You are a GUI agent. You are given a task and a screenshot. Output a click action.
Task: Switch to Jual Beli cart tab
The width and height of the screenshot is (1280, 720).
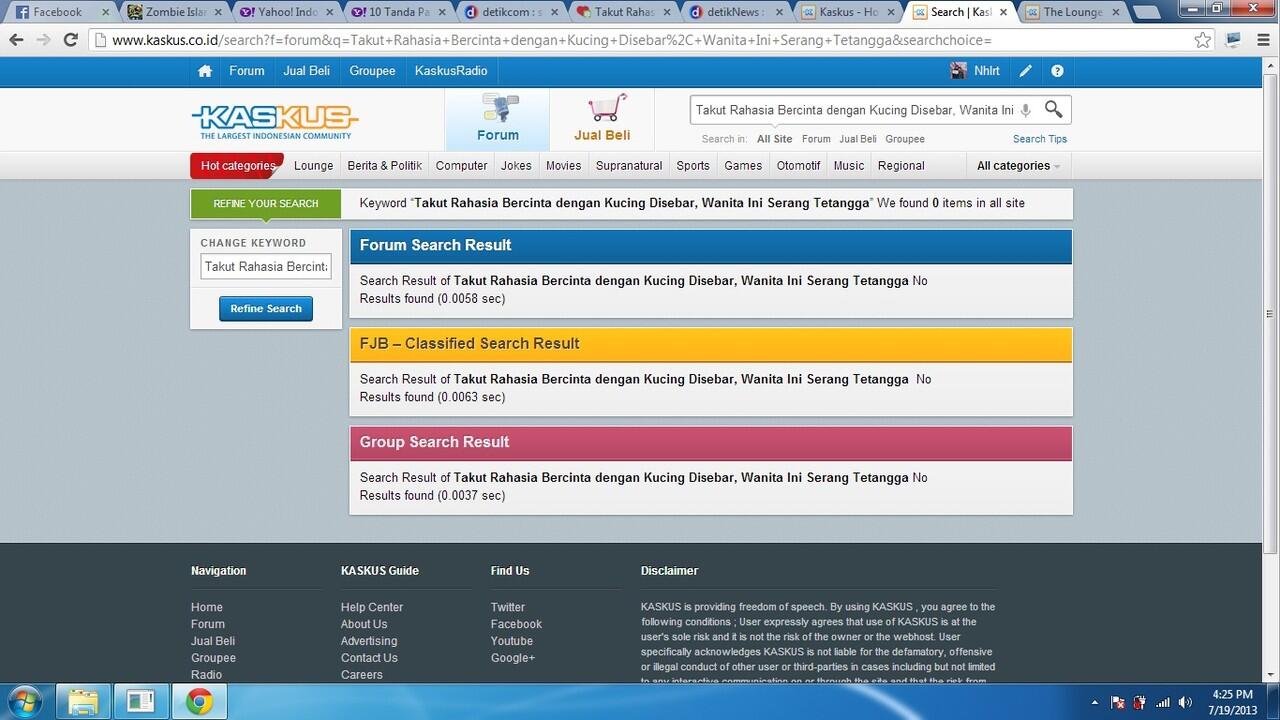pyautogui.click(x=602, y=119)
